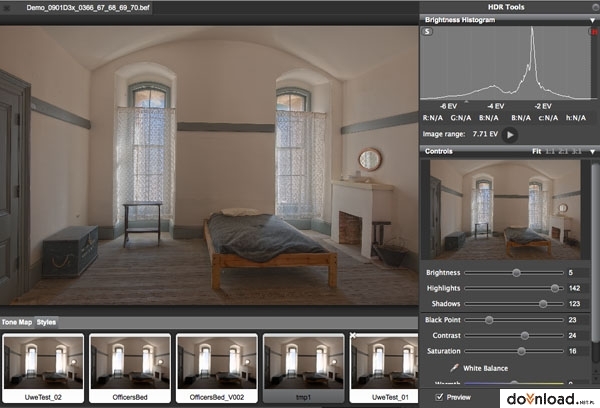600x408 pixels.
Task: Apply the tmp1 style thumbnail
Action: pyautogui.click(x=303, y=368)
